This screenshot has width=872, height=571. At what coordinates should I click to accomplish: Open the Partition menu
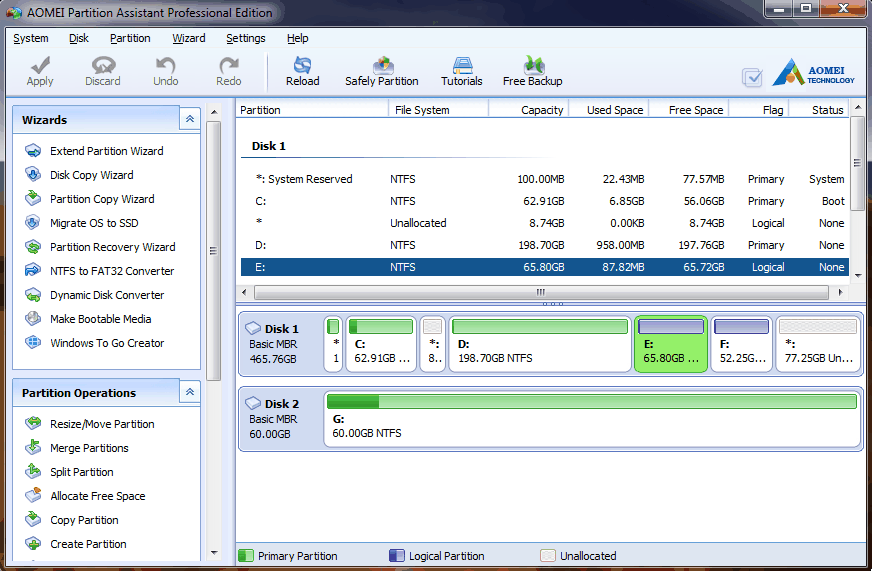click(130, 38)
